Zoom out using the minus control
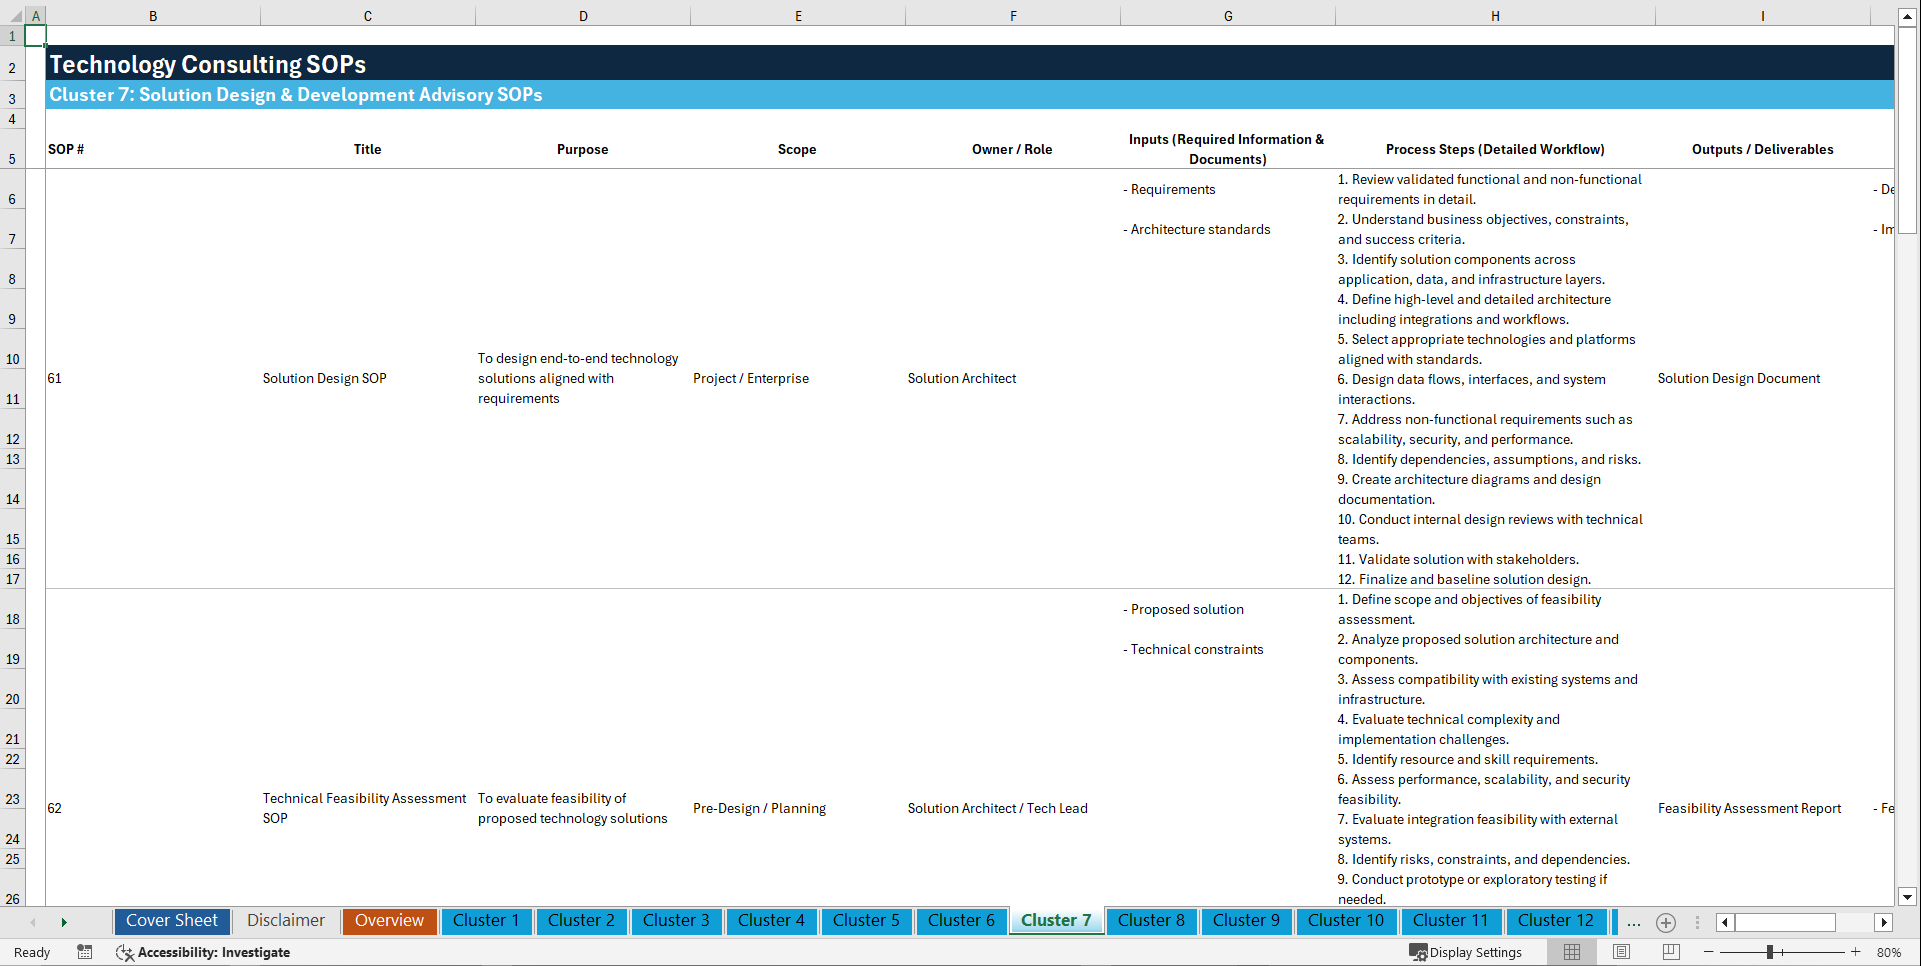This screenshot has height=966, width=1921. 1710,952
